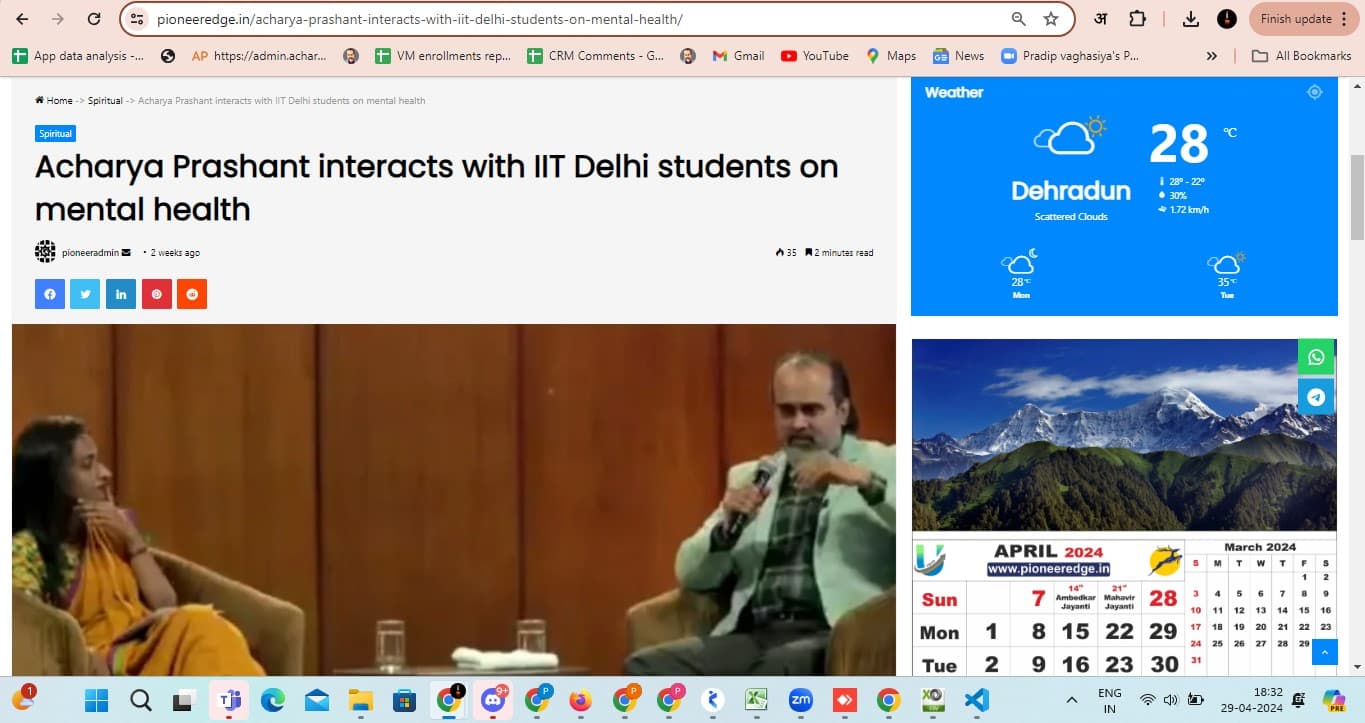Image resolution: width=1365 pixels, height=723 pixels.
Task: Open Chrome downloads panel
Action: [1190, 19]
